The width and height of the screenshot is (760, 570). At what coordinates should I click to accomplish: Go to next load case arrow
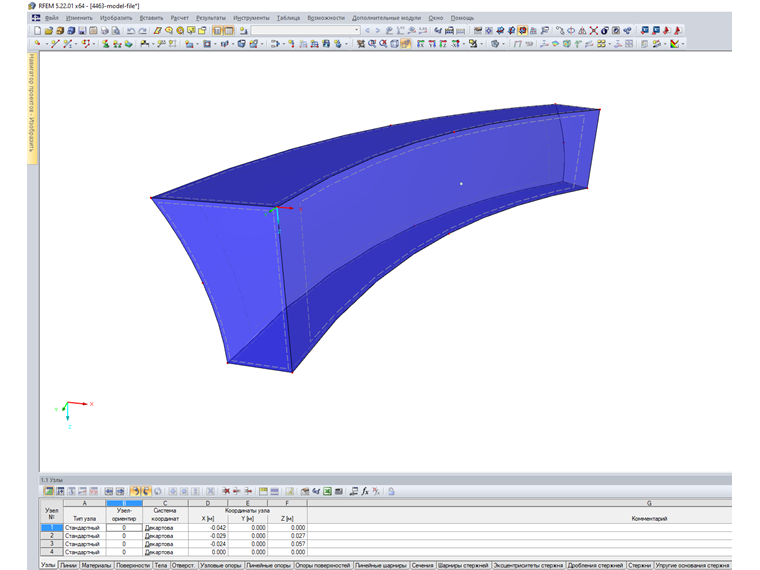378,31
